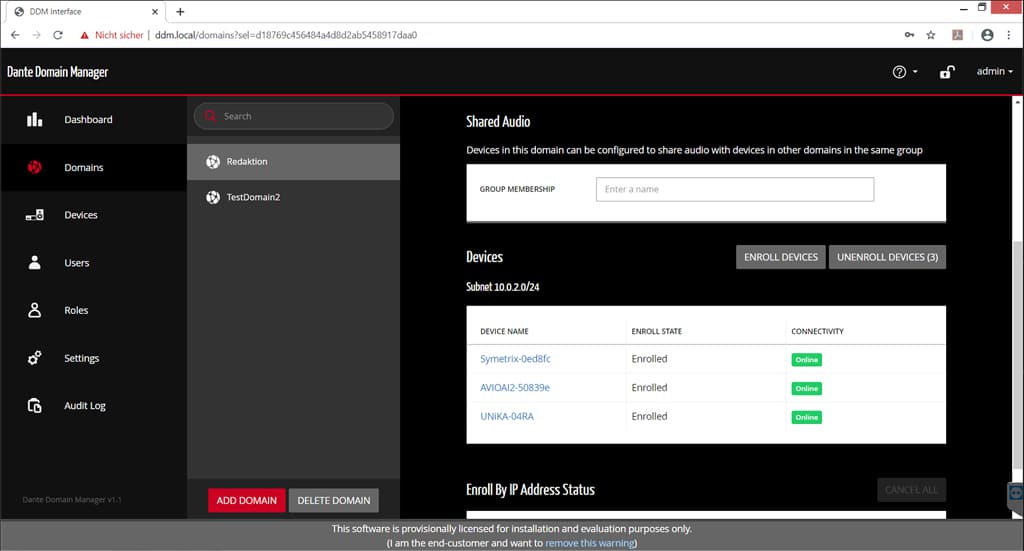This screenshot has width=1024, height=551.
Task: Click the Online badge for UNIKA-04RA
Action: 807,417
